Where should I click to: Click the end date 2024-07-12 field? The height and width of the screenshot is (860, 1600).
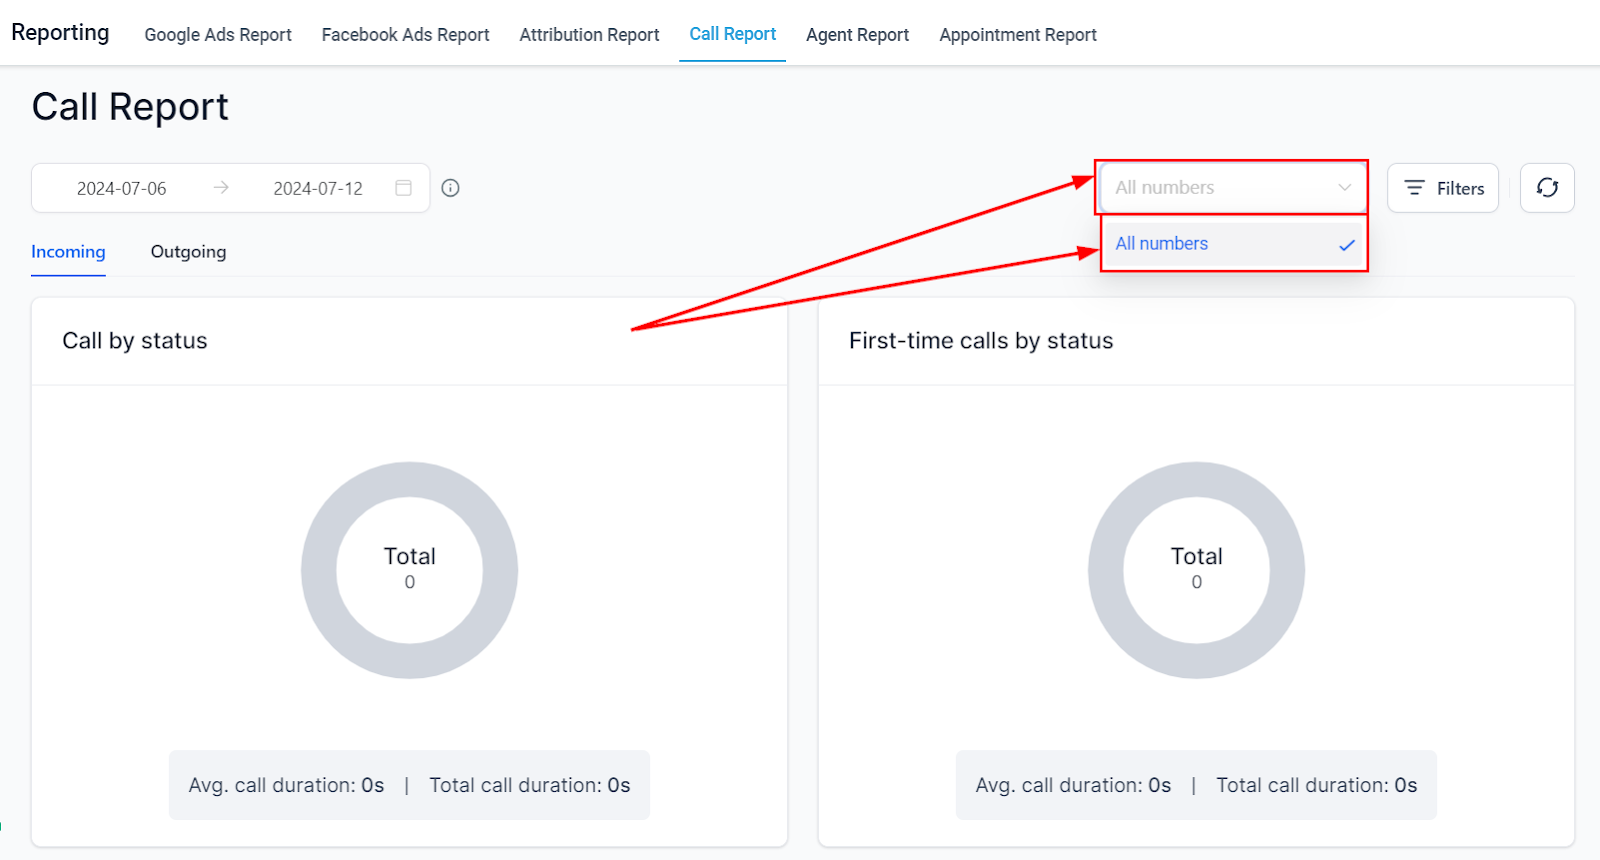coord(318,188)
